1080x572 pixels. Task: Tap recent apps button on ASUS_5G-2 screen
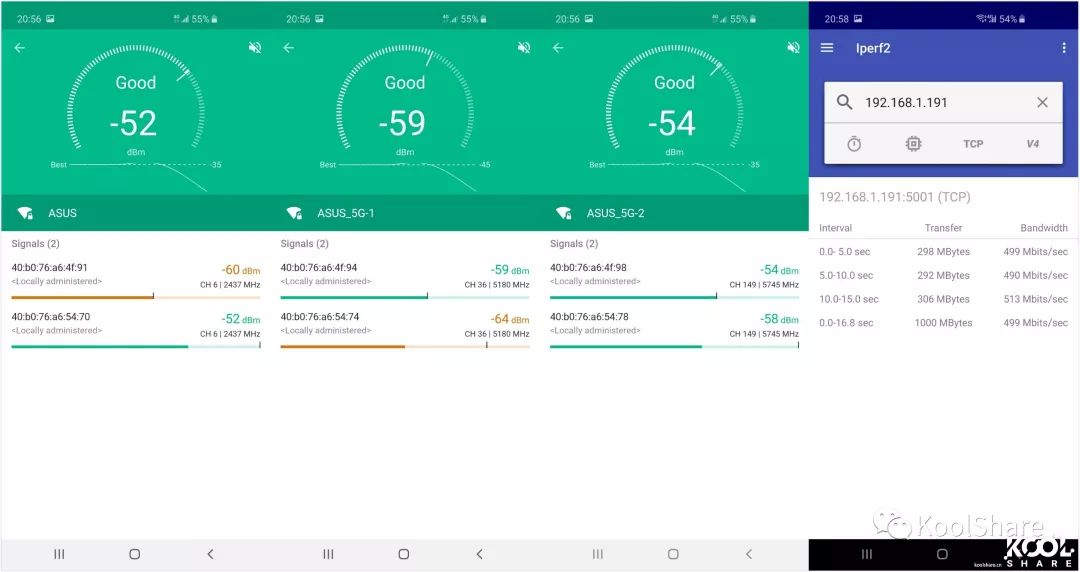(598, 554)
